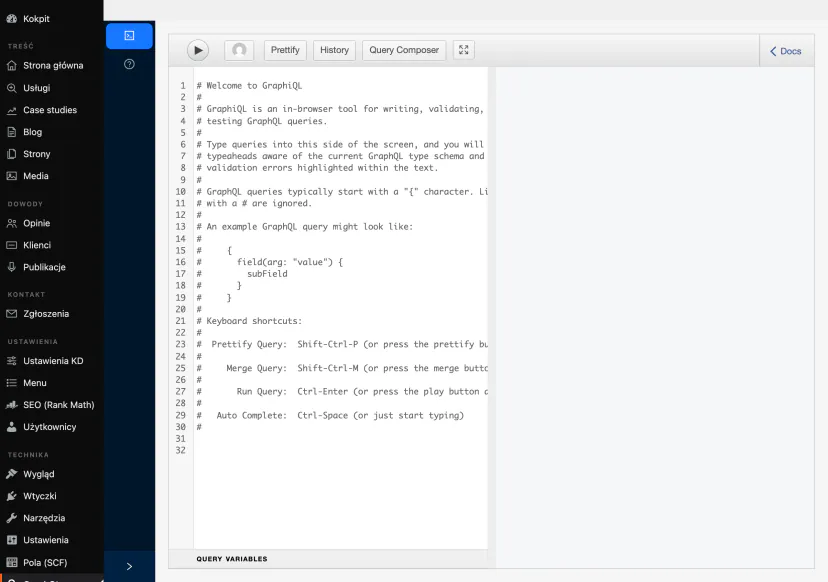Viewport: 828px width, 582px height.
Task: Click the table icon beside Pola (SCF)
Action: pos(12,562)
